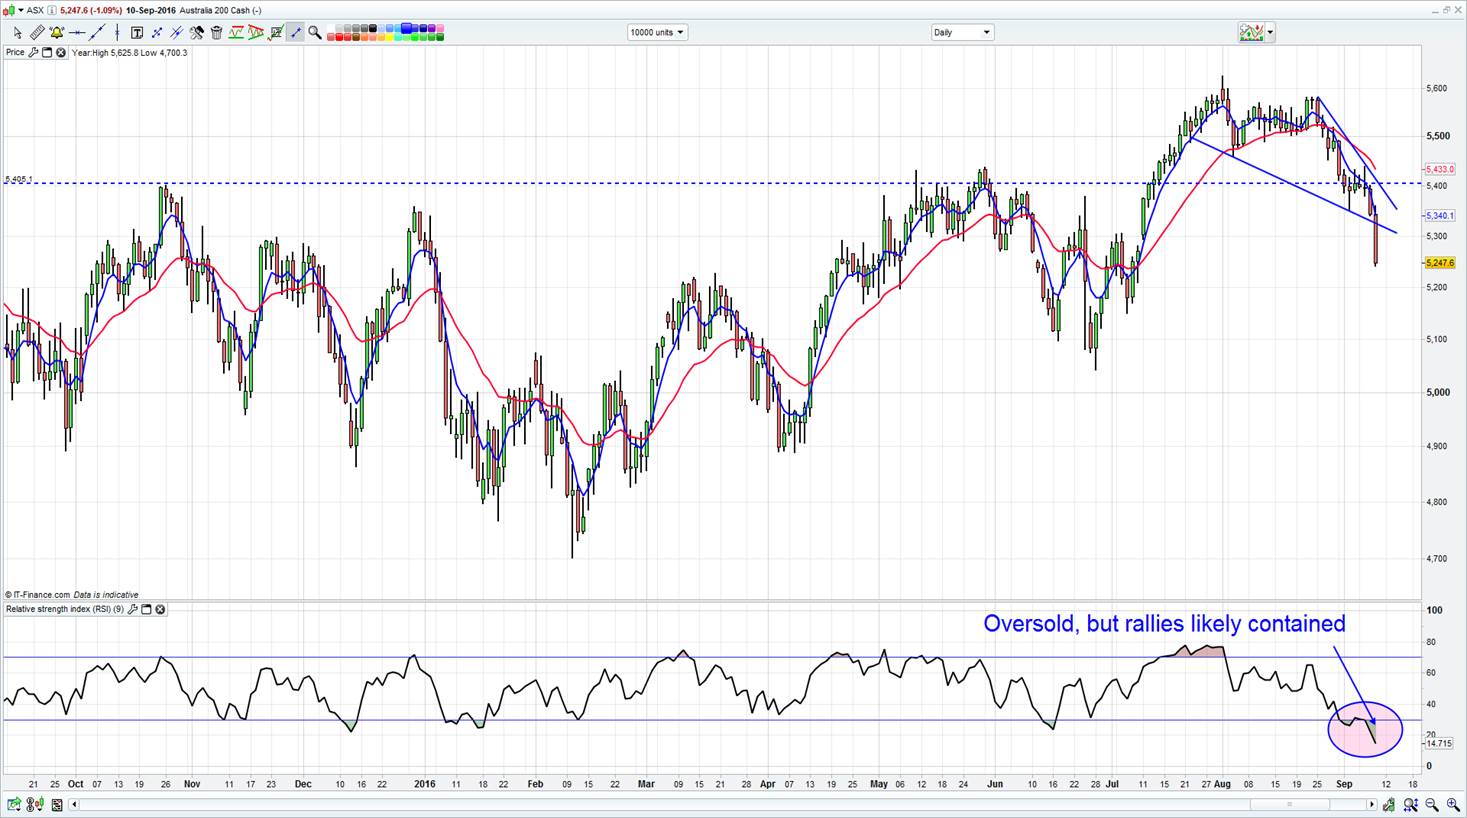Open RSI indicator wrench settings
Viewport: 1467px width, 818px height.
click(x=132, y=609)
